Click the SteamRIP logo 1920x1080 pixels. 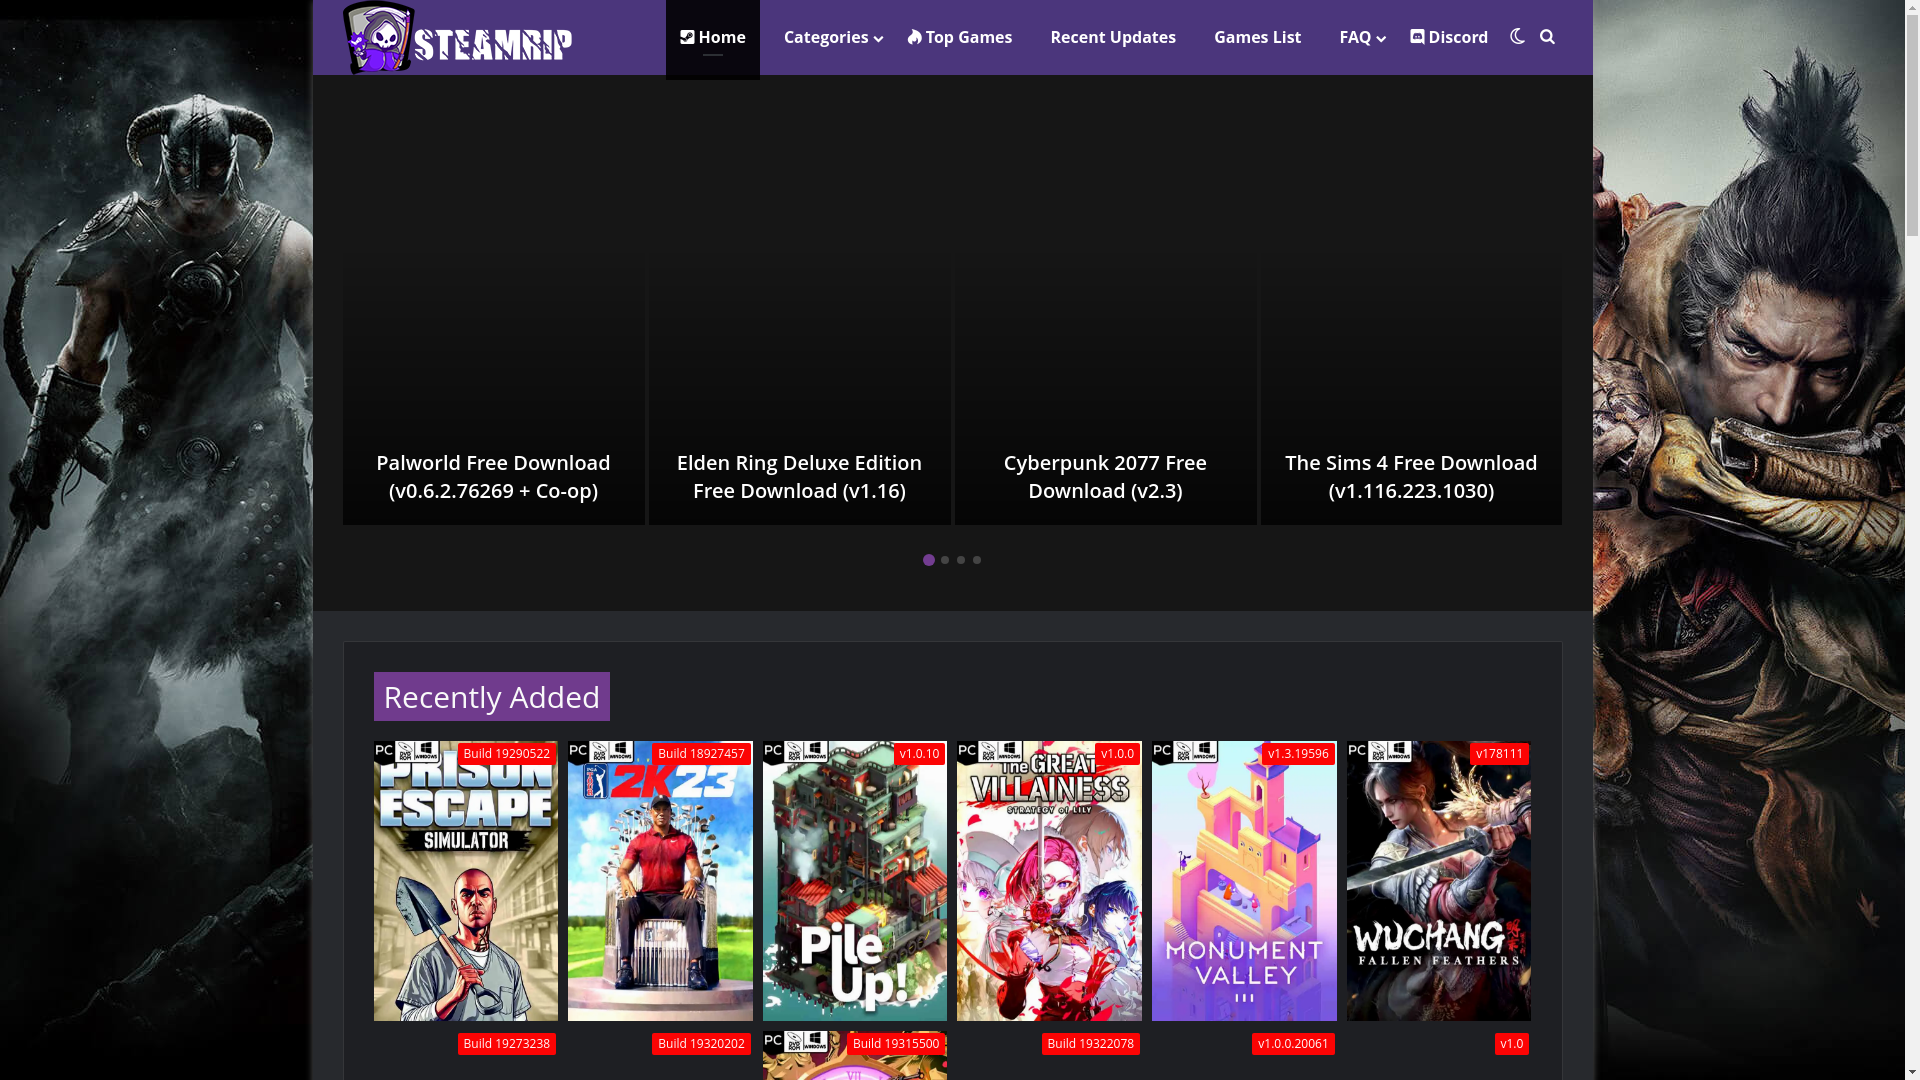457,38
